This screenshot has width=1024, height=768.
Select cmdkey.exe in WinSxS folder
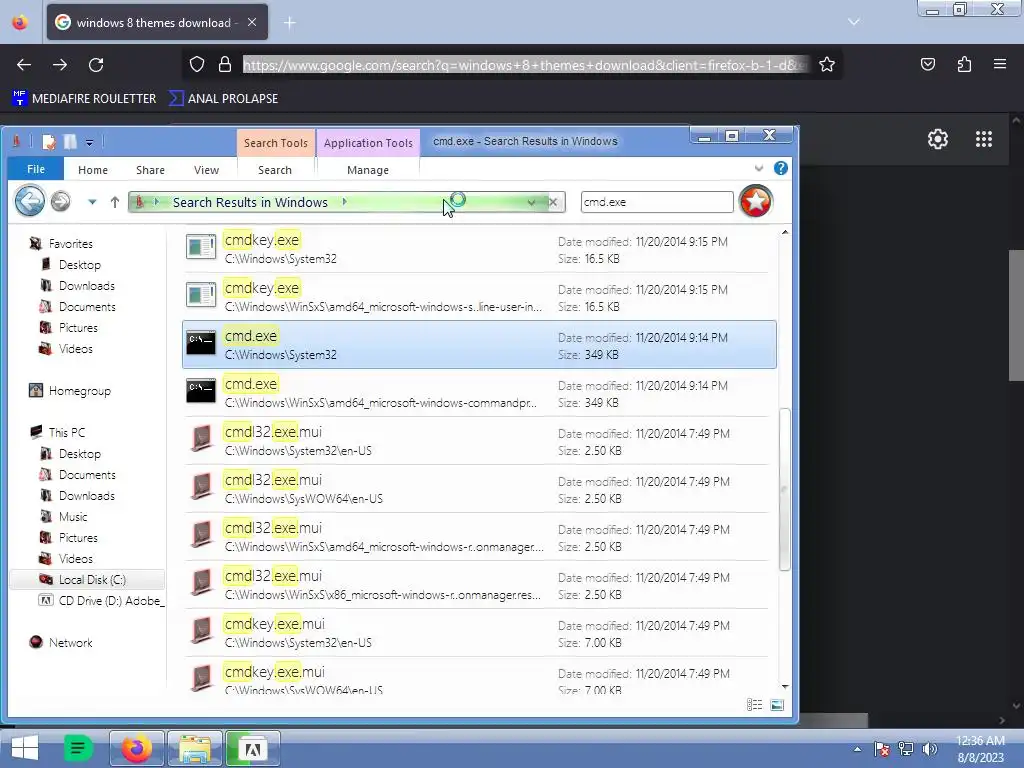[x=479, y=296]
